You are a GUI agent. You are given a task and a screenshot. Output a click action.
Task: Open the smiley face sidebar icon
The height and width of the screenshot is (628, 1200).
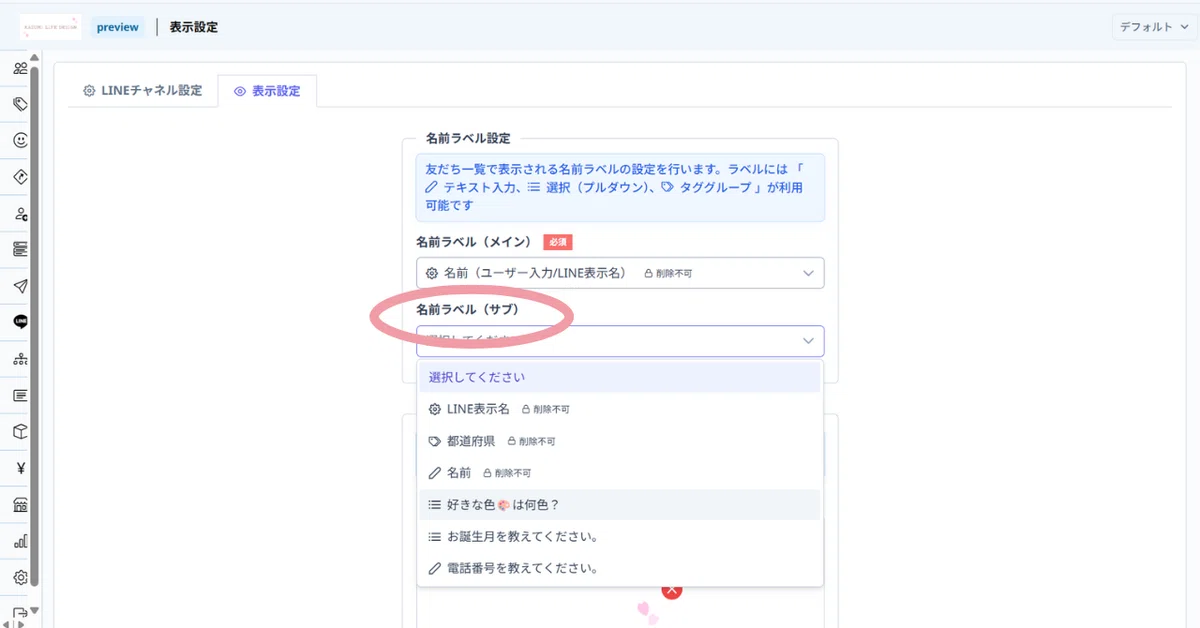20,141
